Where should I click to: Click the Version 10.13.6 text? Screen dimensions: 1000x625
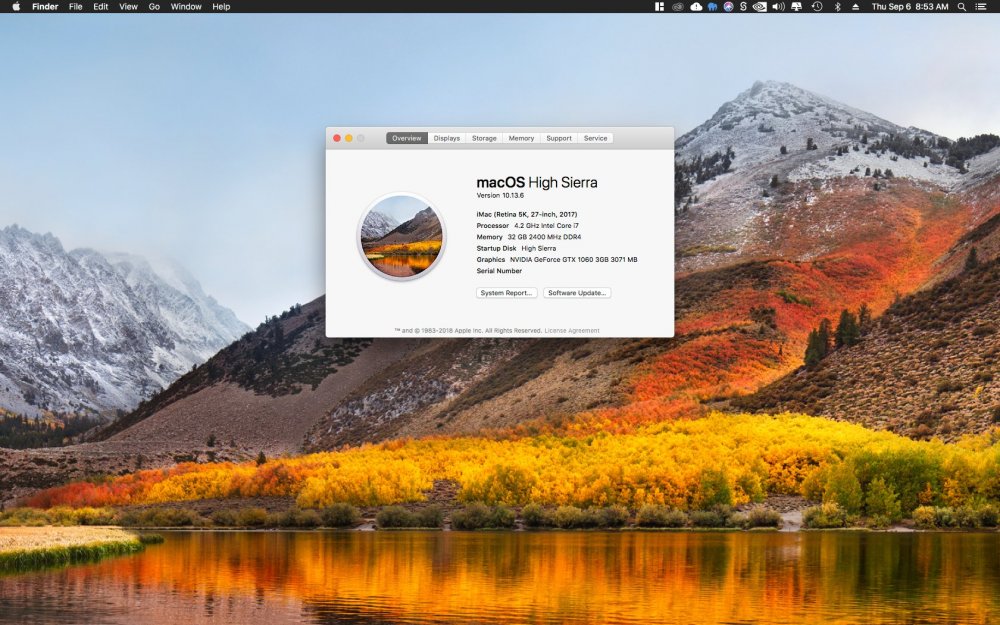(500, 195)
